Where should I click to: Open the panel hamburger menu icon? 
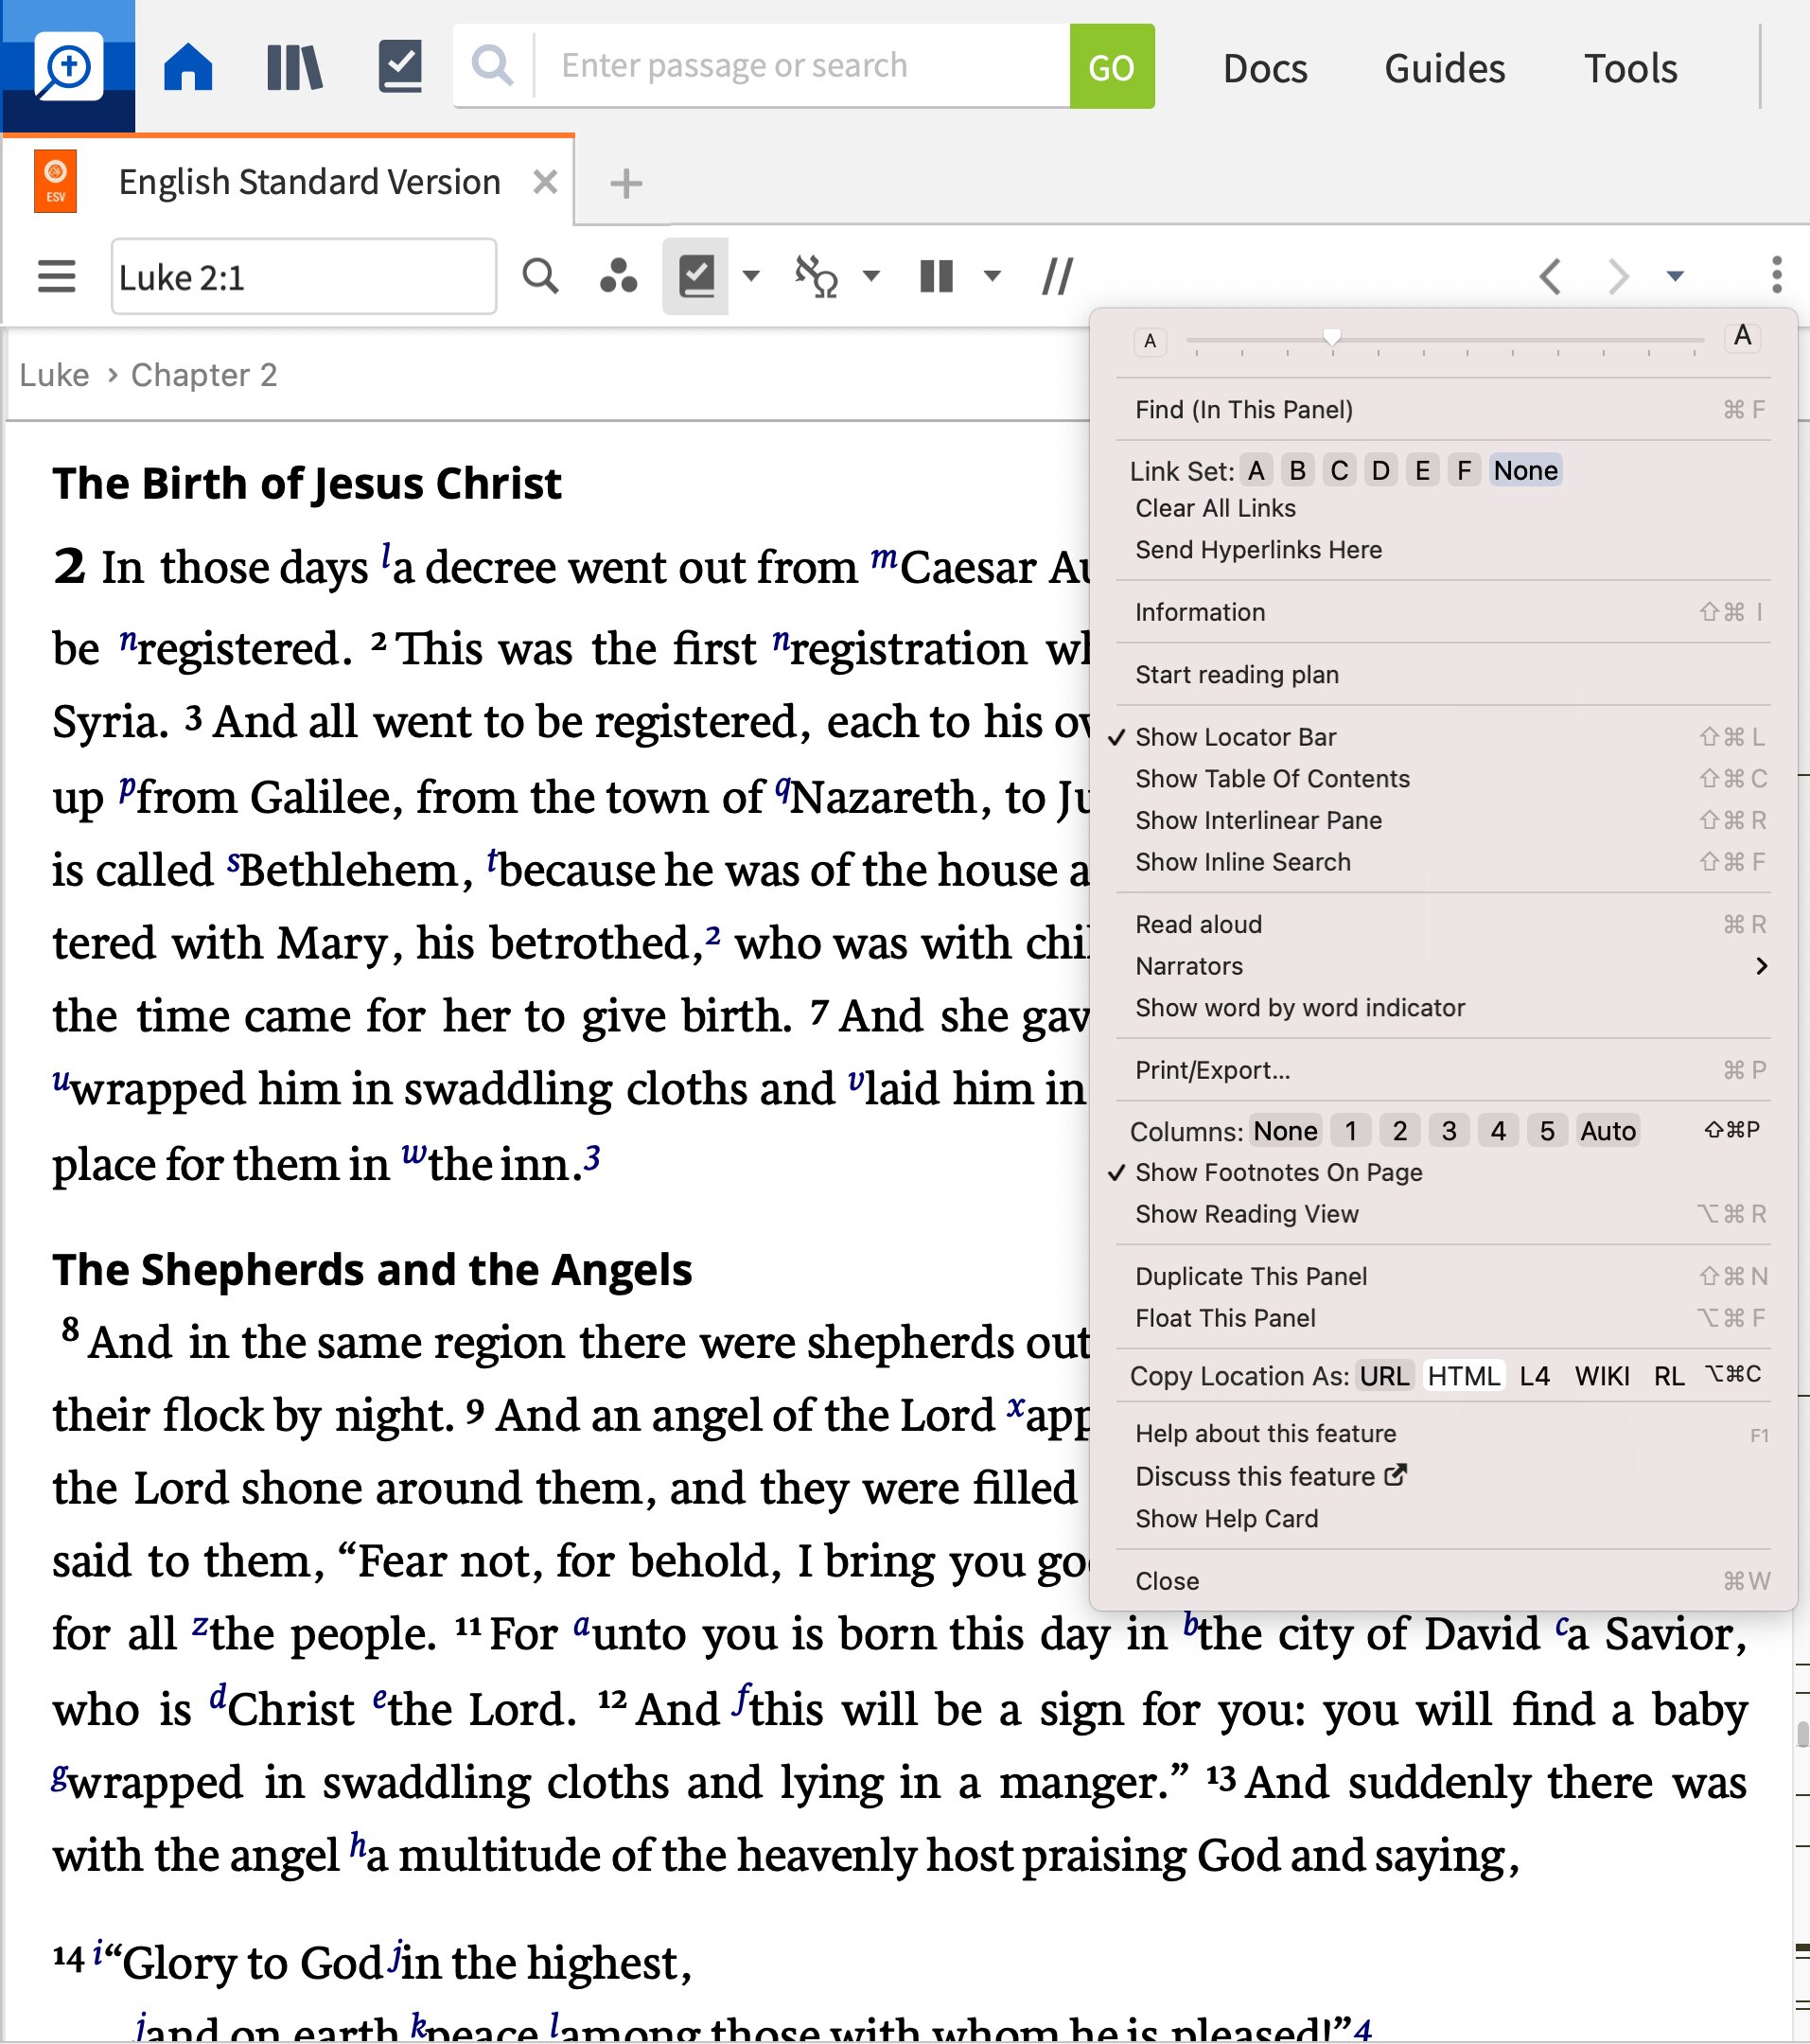click(56, 276)
